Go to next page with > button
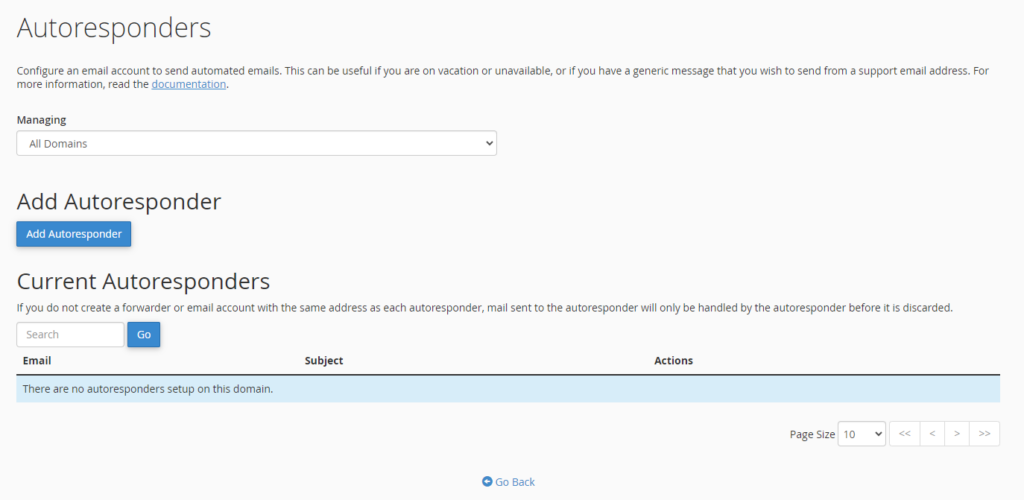 [957, 434]
